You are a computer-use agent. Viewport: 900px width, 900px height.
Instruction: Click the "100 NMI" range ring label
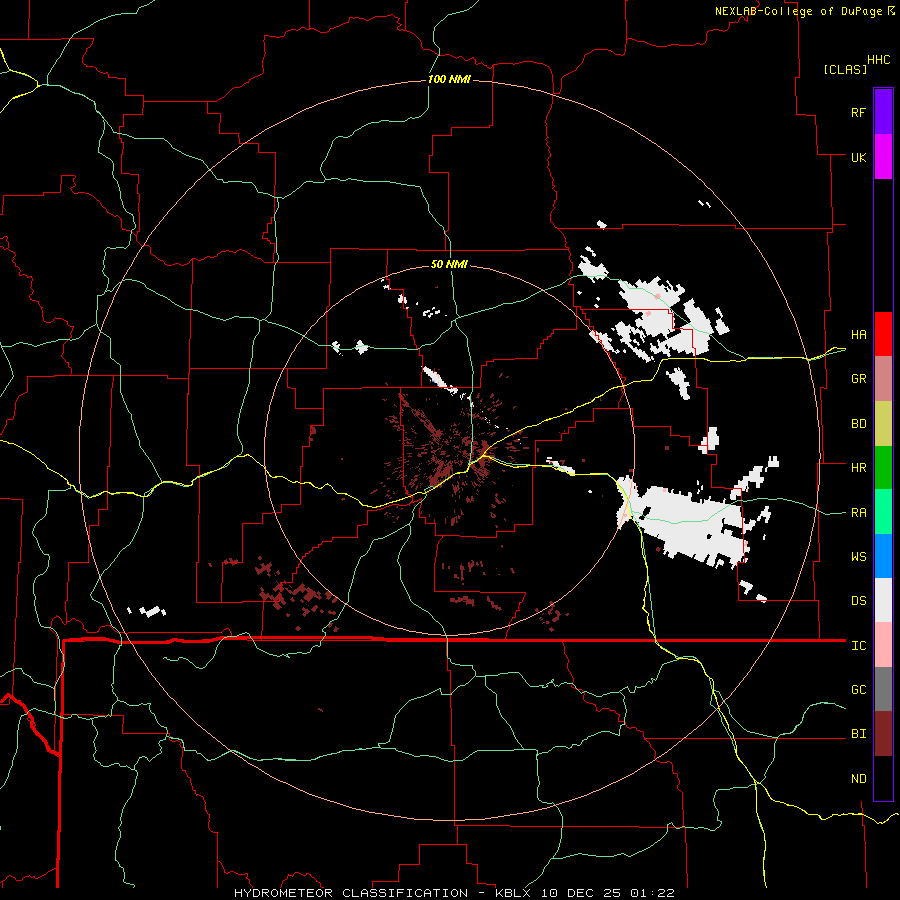click(449, 79)
